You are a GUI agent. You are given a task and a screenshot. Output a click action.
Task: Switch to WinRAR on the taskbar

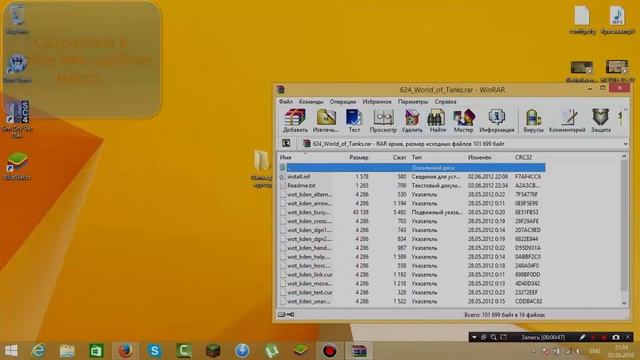pyautogui.click(x=359, y=351)
